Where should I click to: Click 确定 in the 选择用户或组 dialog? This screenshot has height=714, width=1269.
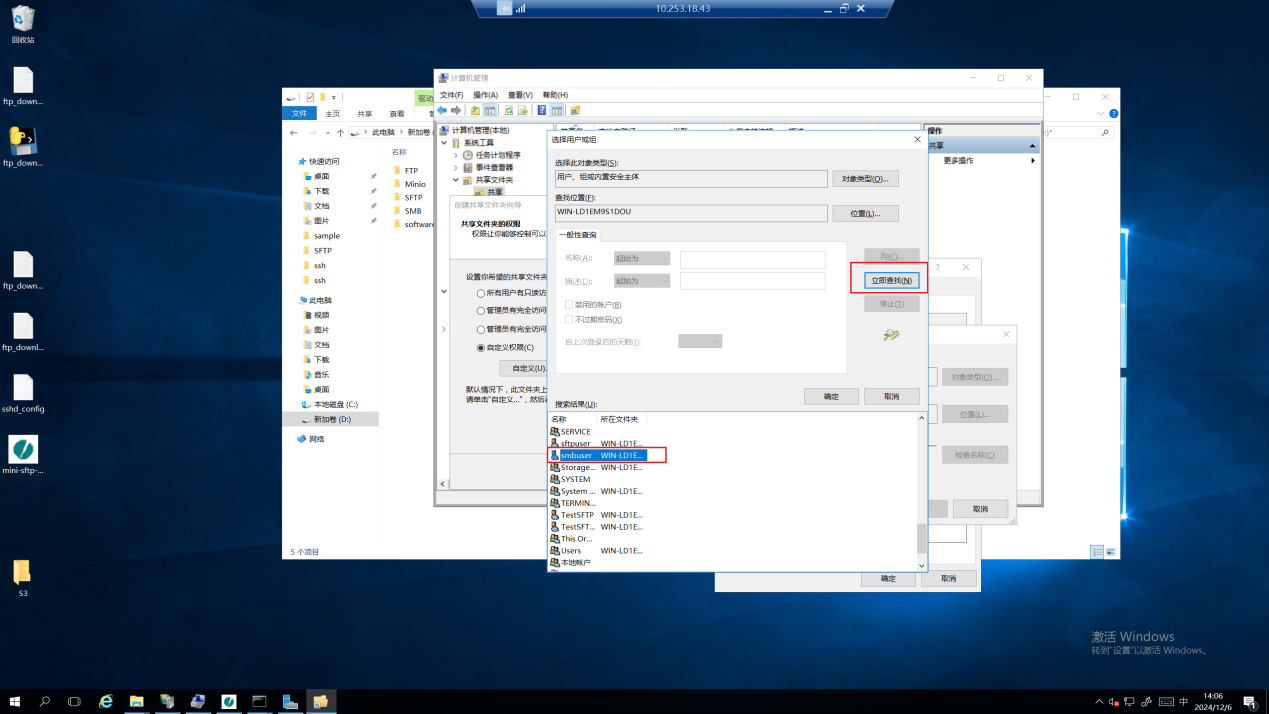(832, 397)
